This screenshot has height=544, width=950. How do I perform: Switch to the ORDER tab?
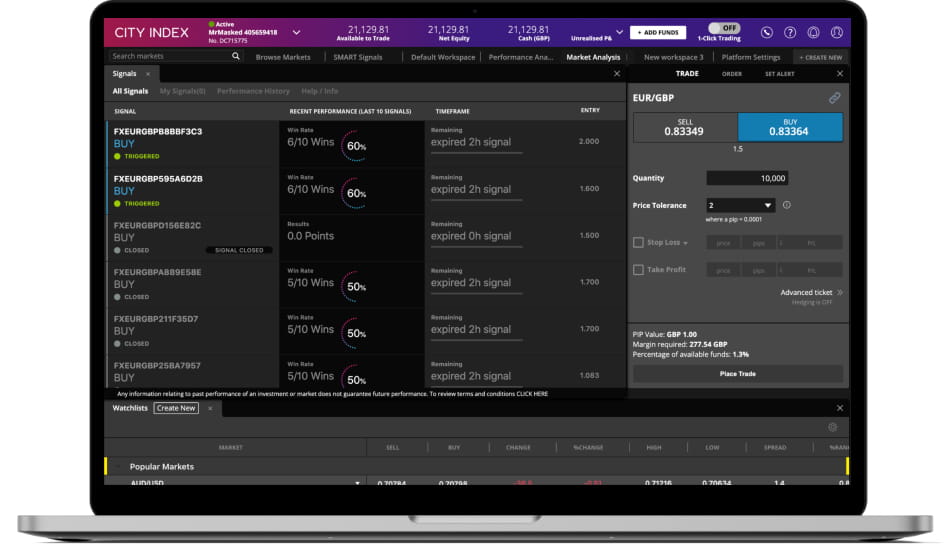click(x=731, y=74)
